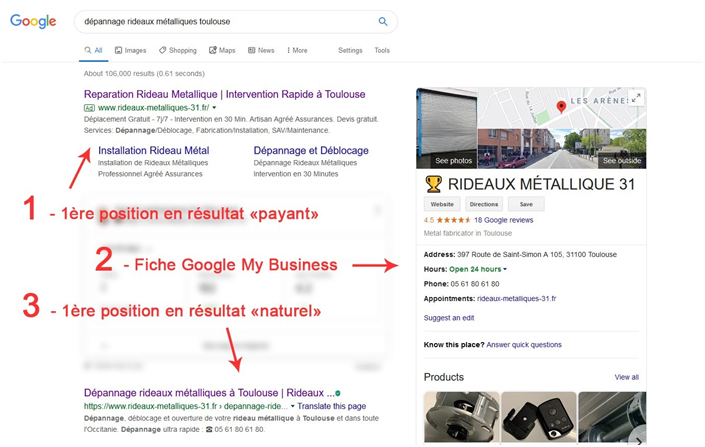
Task: Switch to the Images tab
Action: coord(130,50)
